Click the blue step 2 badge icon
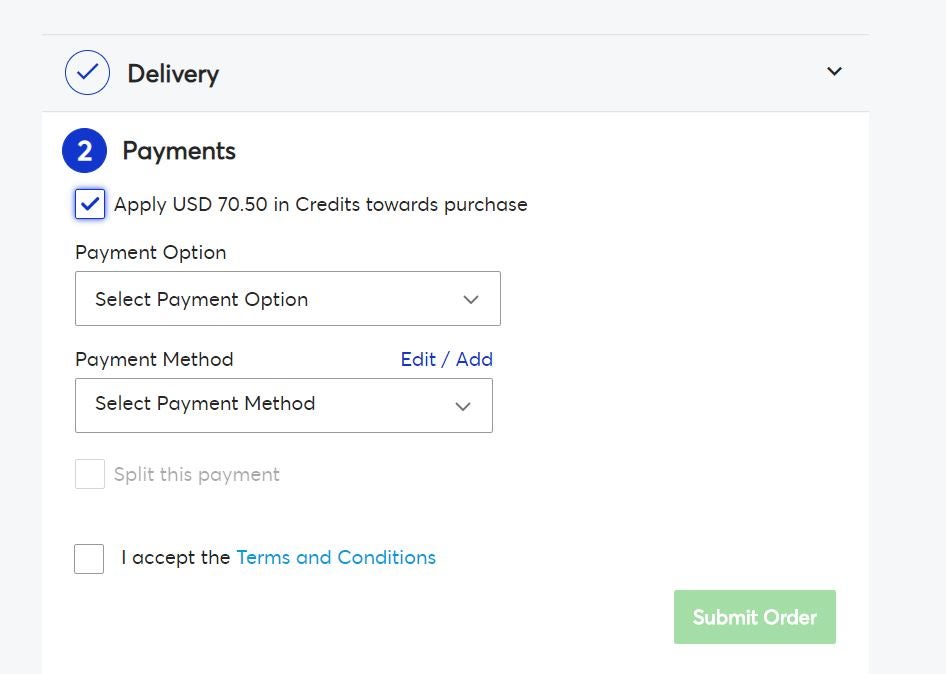The width and height of the screenshot is (946, 674). [84, 151]
